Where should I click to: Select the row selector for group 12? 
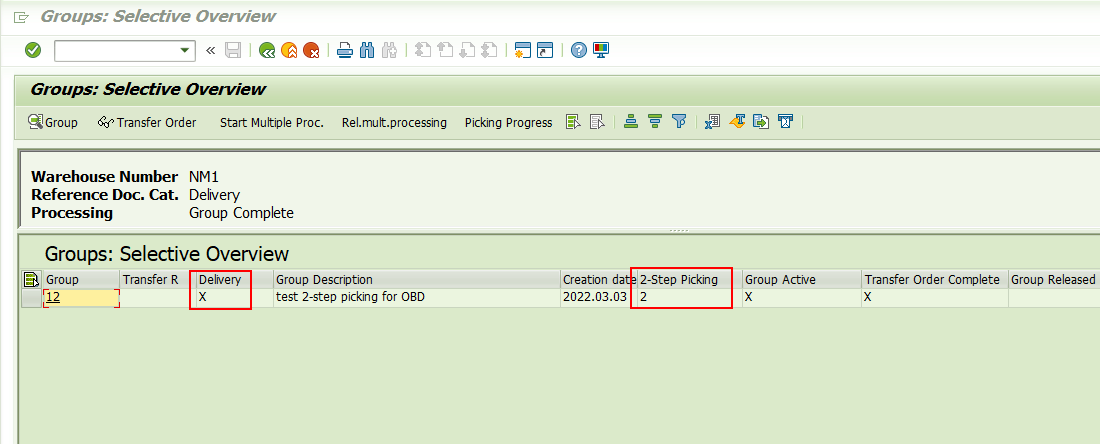32,297
